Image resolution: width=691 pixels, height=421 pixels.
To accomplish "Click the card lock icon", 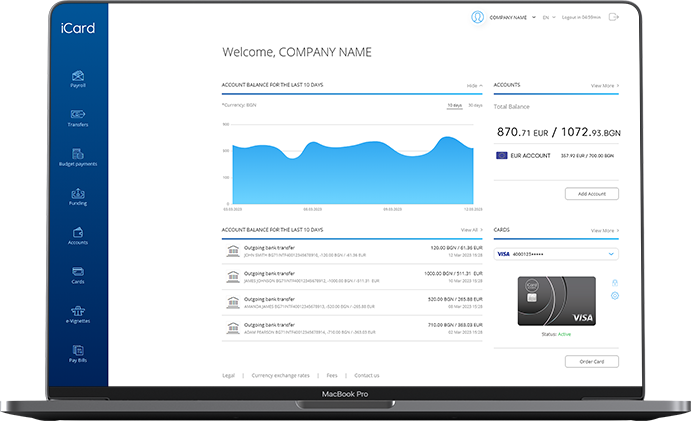I will tap(615, 283).
